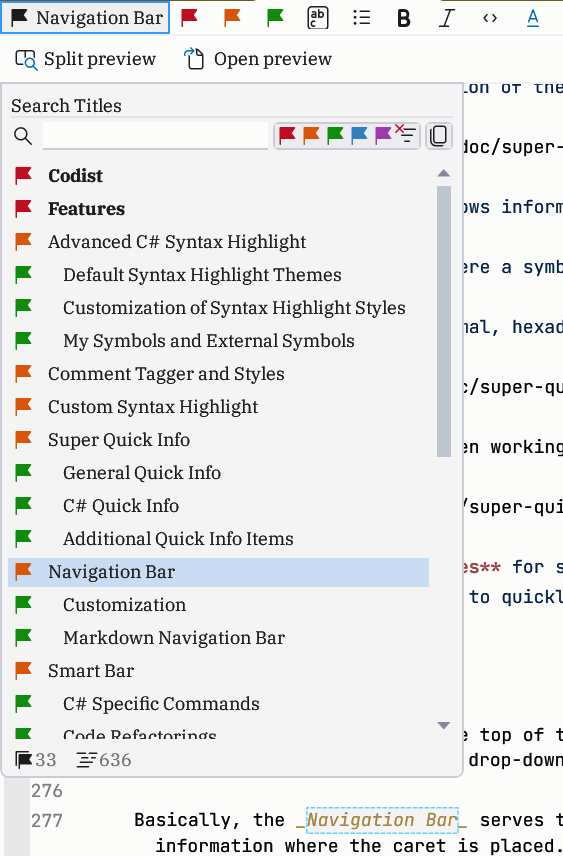Open the Navigation Bar title dropdown
This screenshot has height=856, width=563.
pyautogui.click(x=85, y=18)
